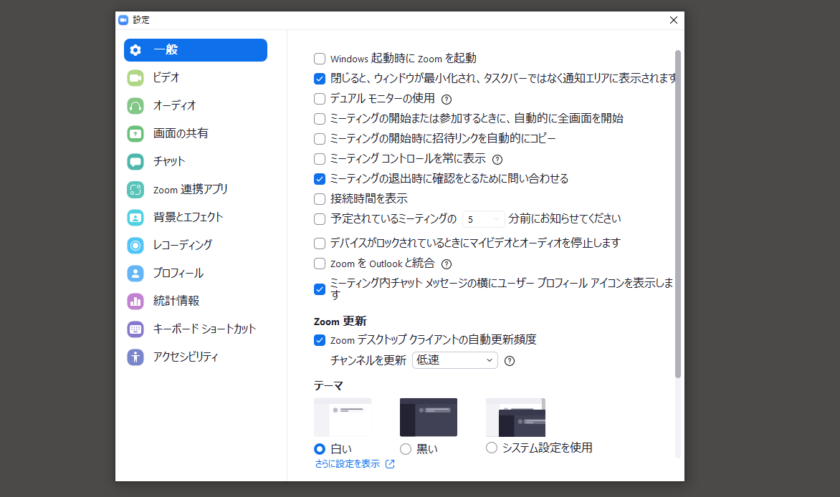
Task: Click the settings panel vertical scrollbar
Action: pyautogui.click(x=678, y=214)
